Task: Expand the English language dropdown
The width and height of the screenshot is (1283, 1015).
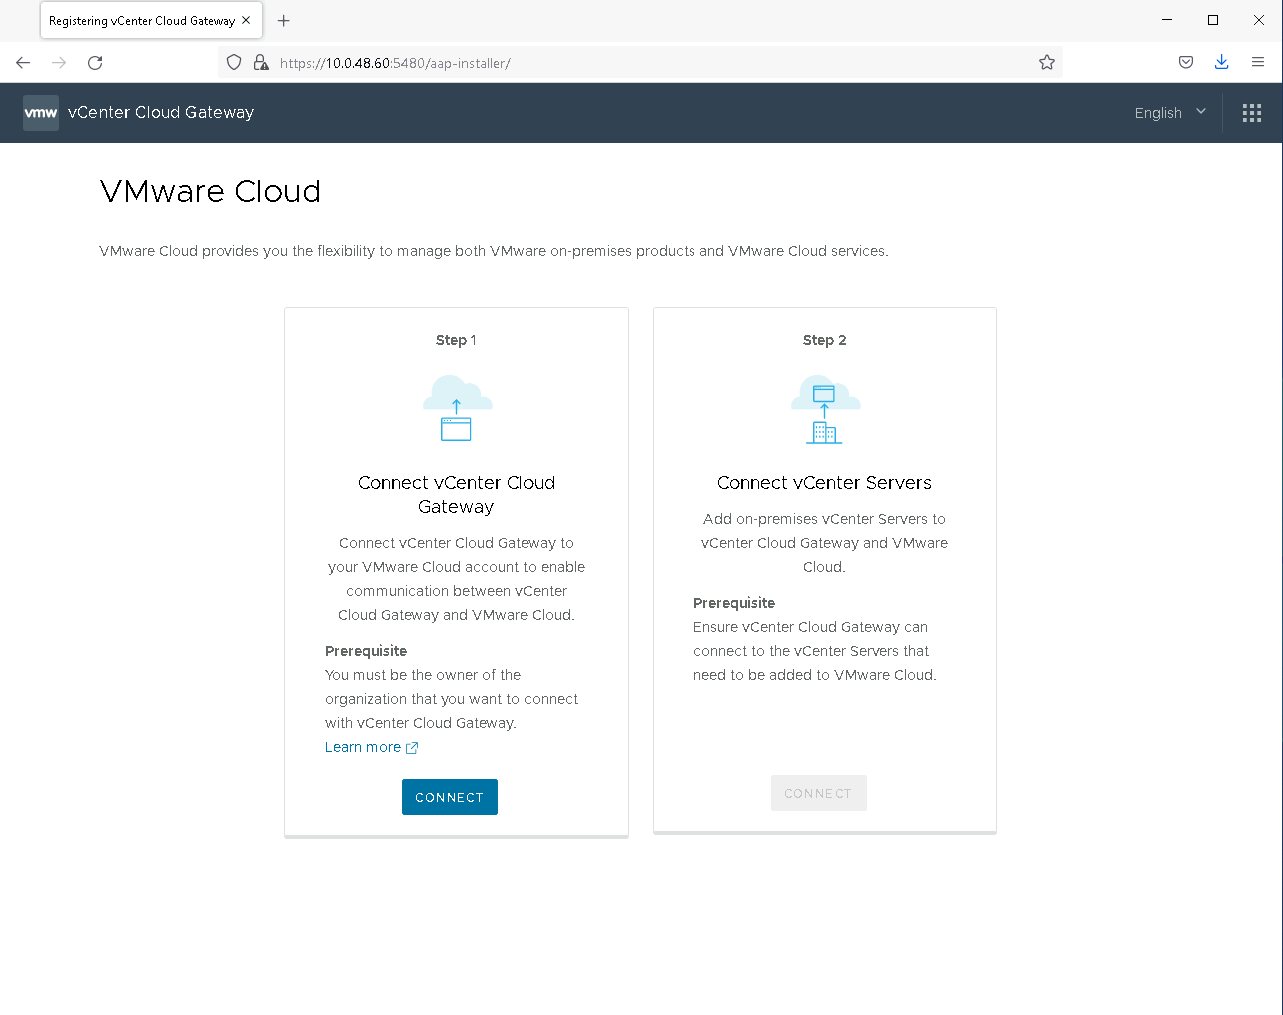Action: [1169, 113]
